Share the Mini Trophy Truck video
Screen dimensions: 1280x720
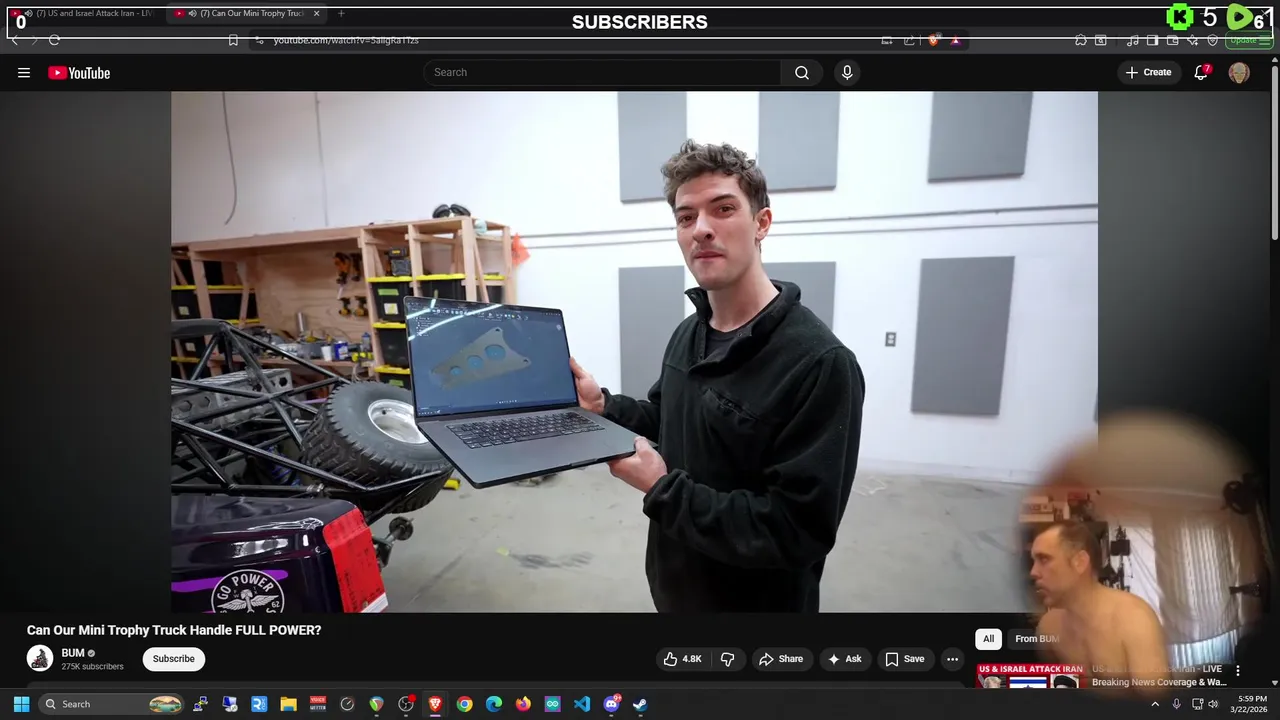[781, 659]
